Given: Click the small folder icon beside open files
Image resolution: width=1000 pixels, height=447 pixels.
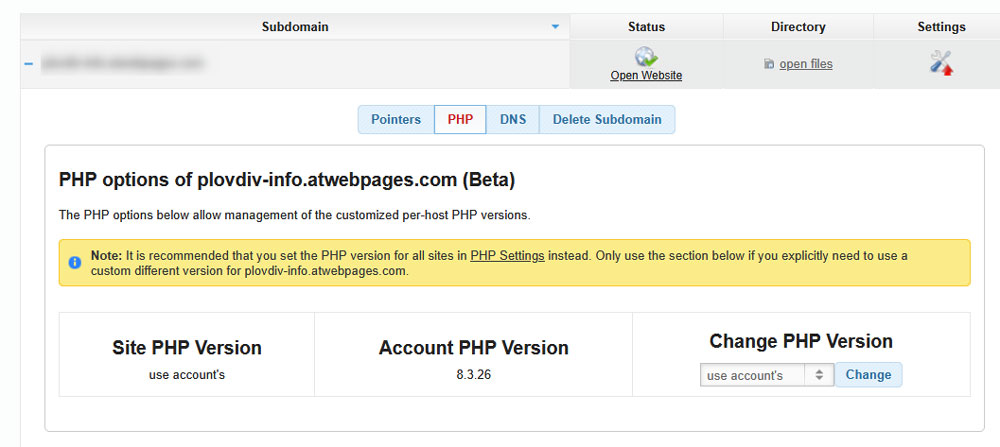Looking at the screenshot, I should pos(768,65).
